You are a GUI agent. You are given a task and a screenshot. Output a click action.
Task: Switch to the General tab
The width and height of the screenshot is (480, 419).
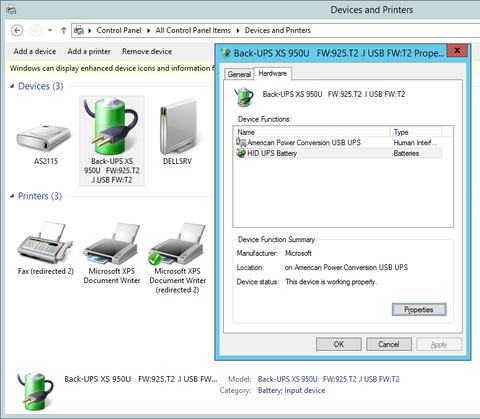point(239,74)
